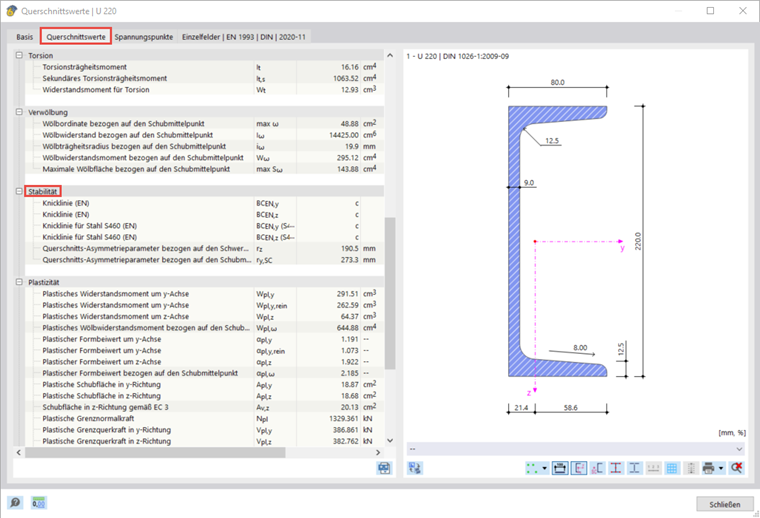Viewport: 760px width, 518px height.
Task: Select the Wölbordinate row
Action: [205, 124]
